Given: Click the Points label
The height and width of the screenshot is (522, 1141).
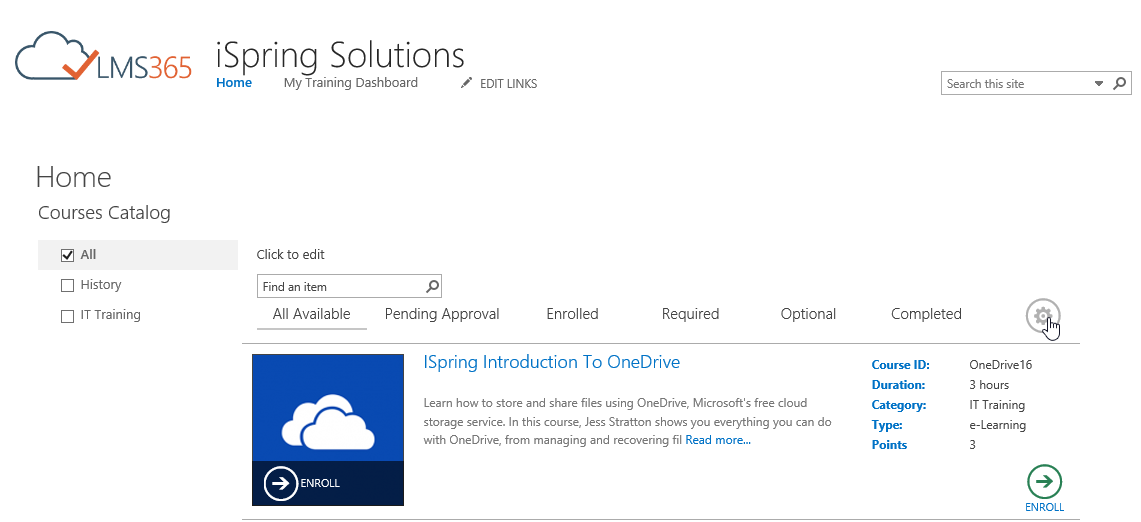Looking at the screenshot, I should pos(889,445).
